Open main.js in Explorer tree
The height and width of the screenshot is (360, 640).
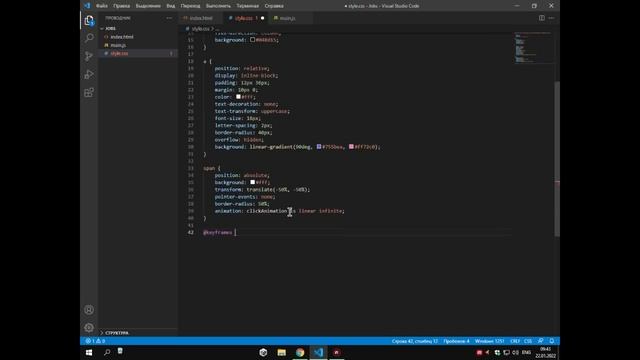pyautogui.click(x=118, y=45)
